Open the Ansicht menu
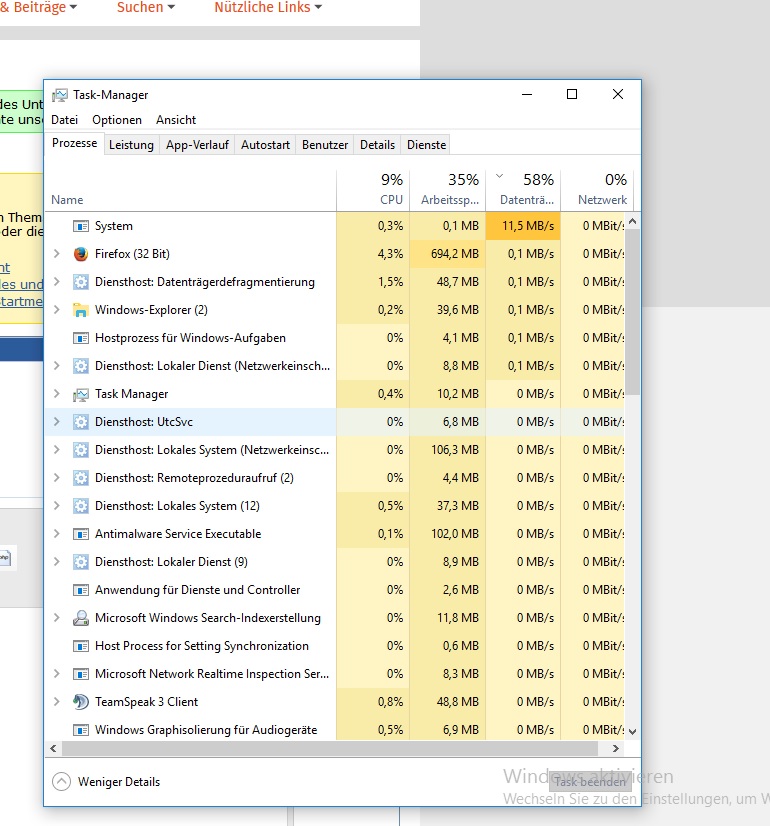This screenshot has width=770, height=826. click(x=176, y=120)
